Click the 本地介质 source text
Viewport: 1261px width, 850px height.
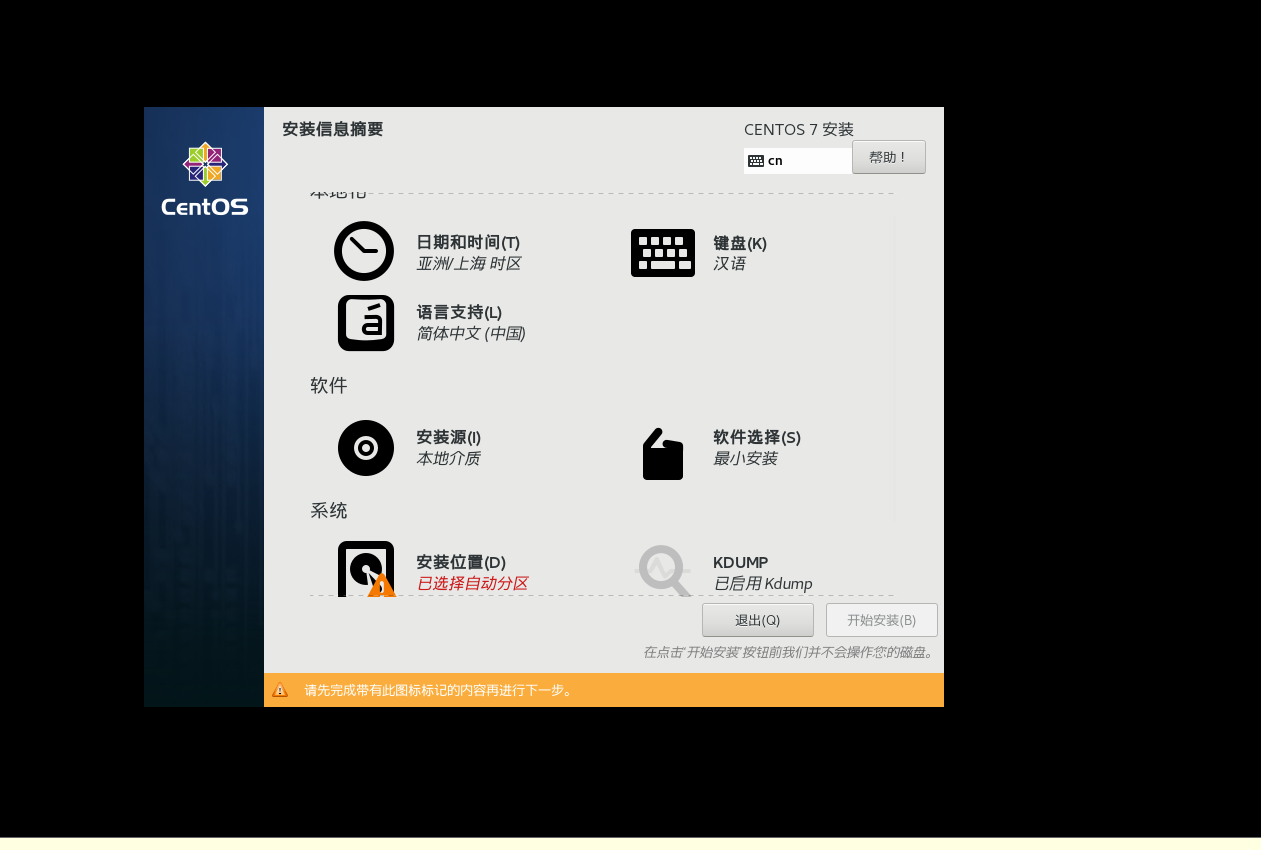point(448,459)
